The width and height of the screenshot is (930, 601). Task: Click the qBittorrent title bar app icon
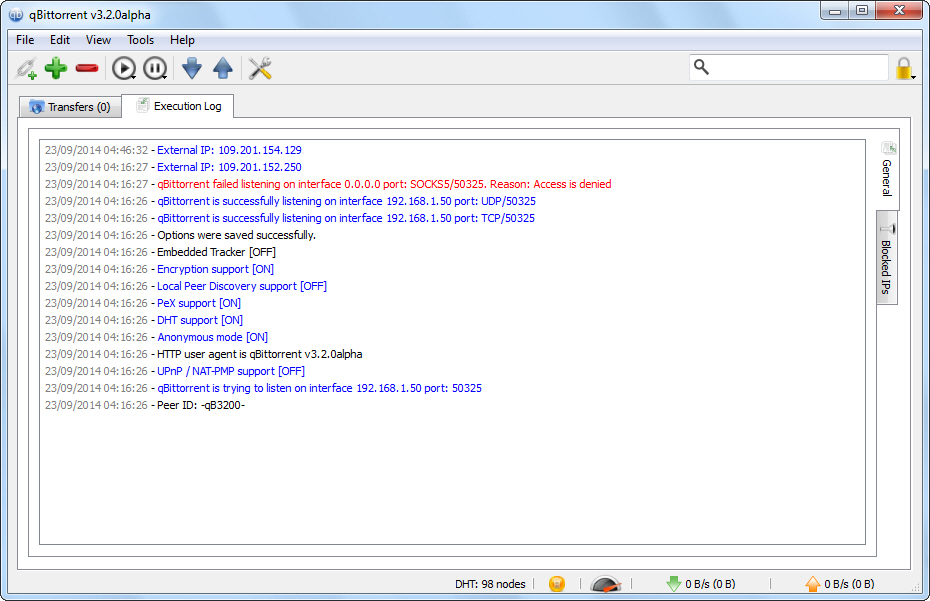[16, 14]
